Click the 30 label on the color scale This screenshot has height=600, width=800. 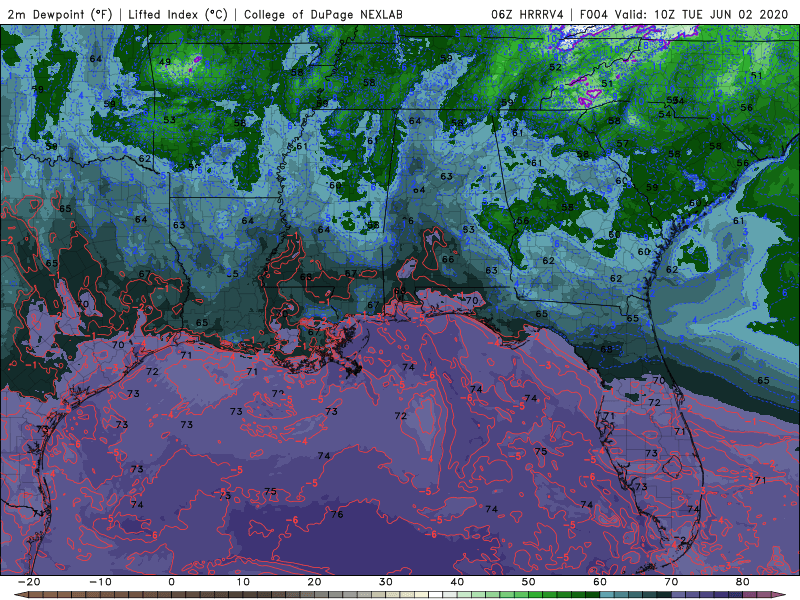click(x=386, y=582)
